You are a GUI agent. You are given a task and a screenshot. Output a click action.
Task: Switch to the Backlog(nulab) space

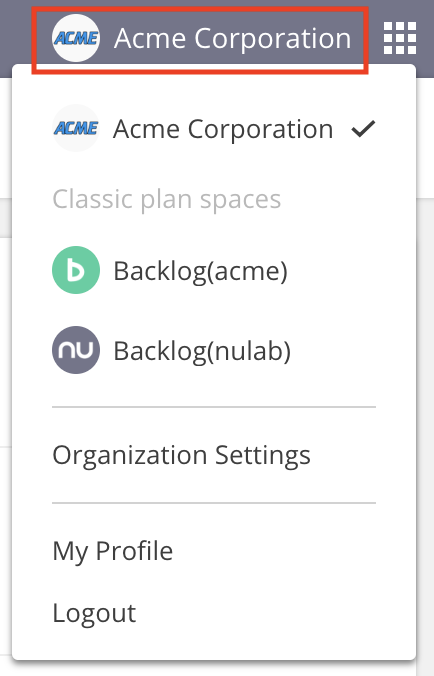214,350
